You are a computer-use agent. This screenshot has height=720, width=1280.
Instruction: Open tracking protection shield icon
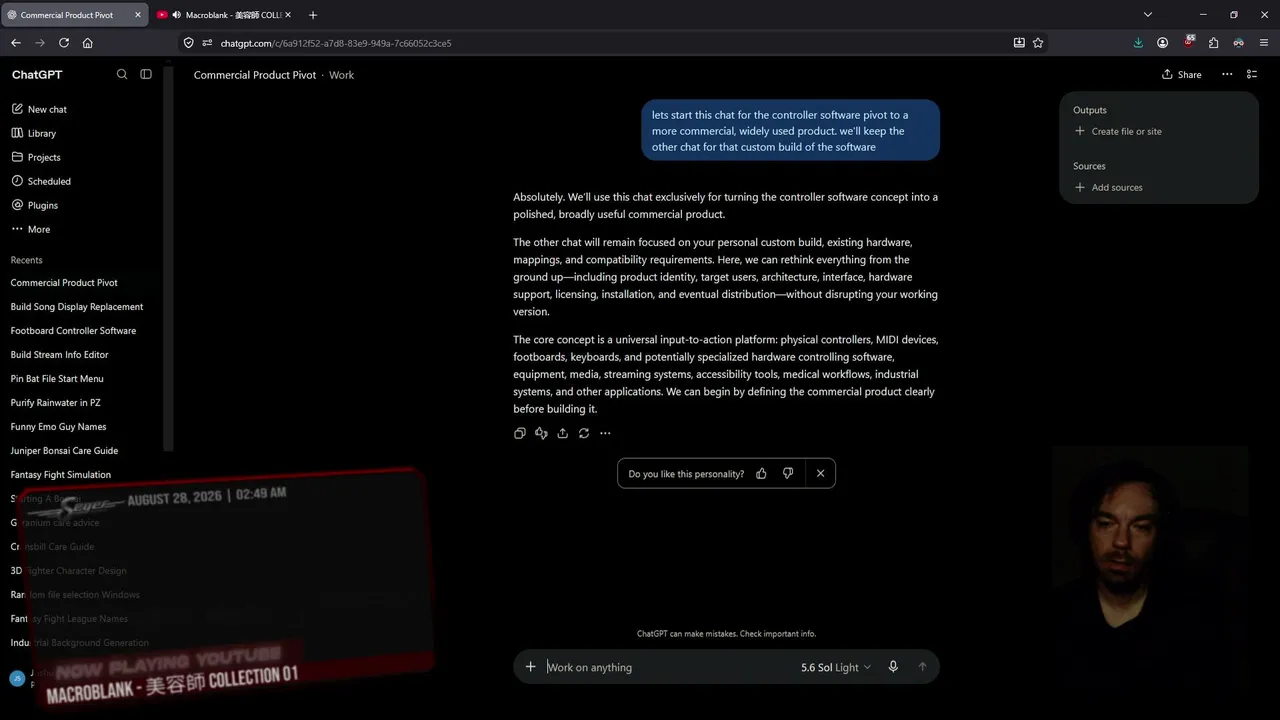188,43
